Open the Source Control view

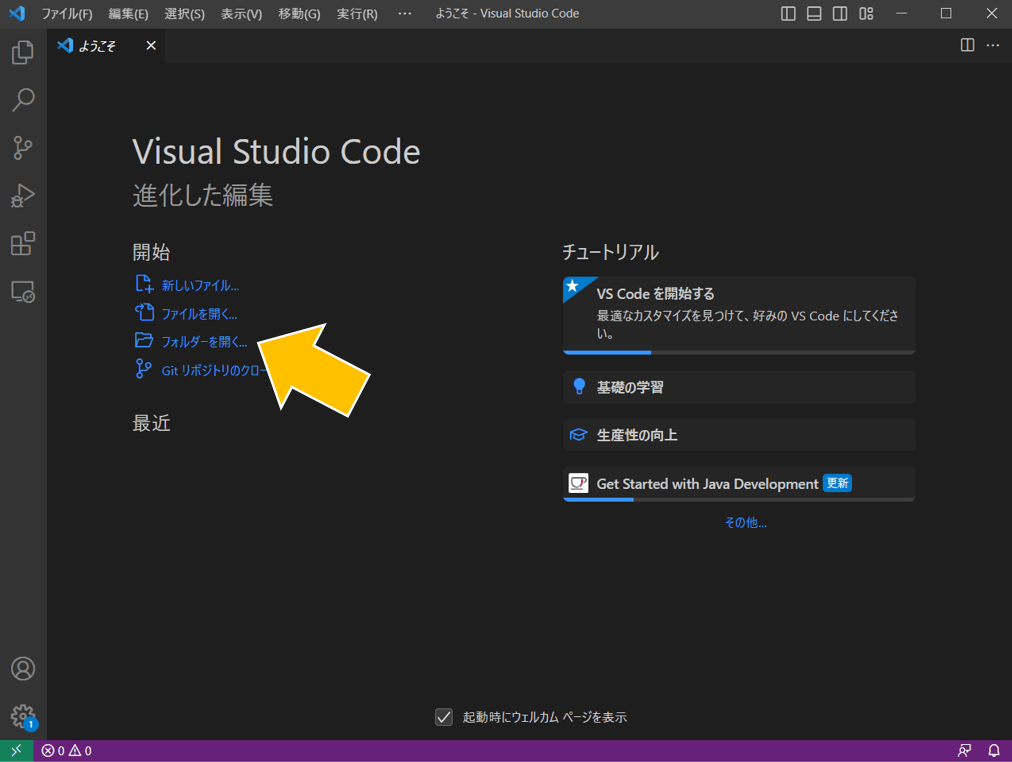(x=23, y=148)
